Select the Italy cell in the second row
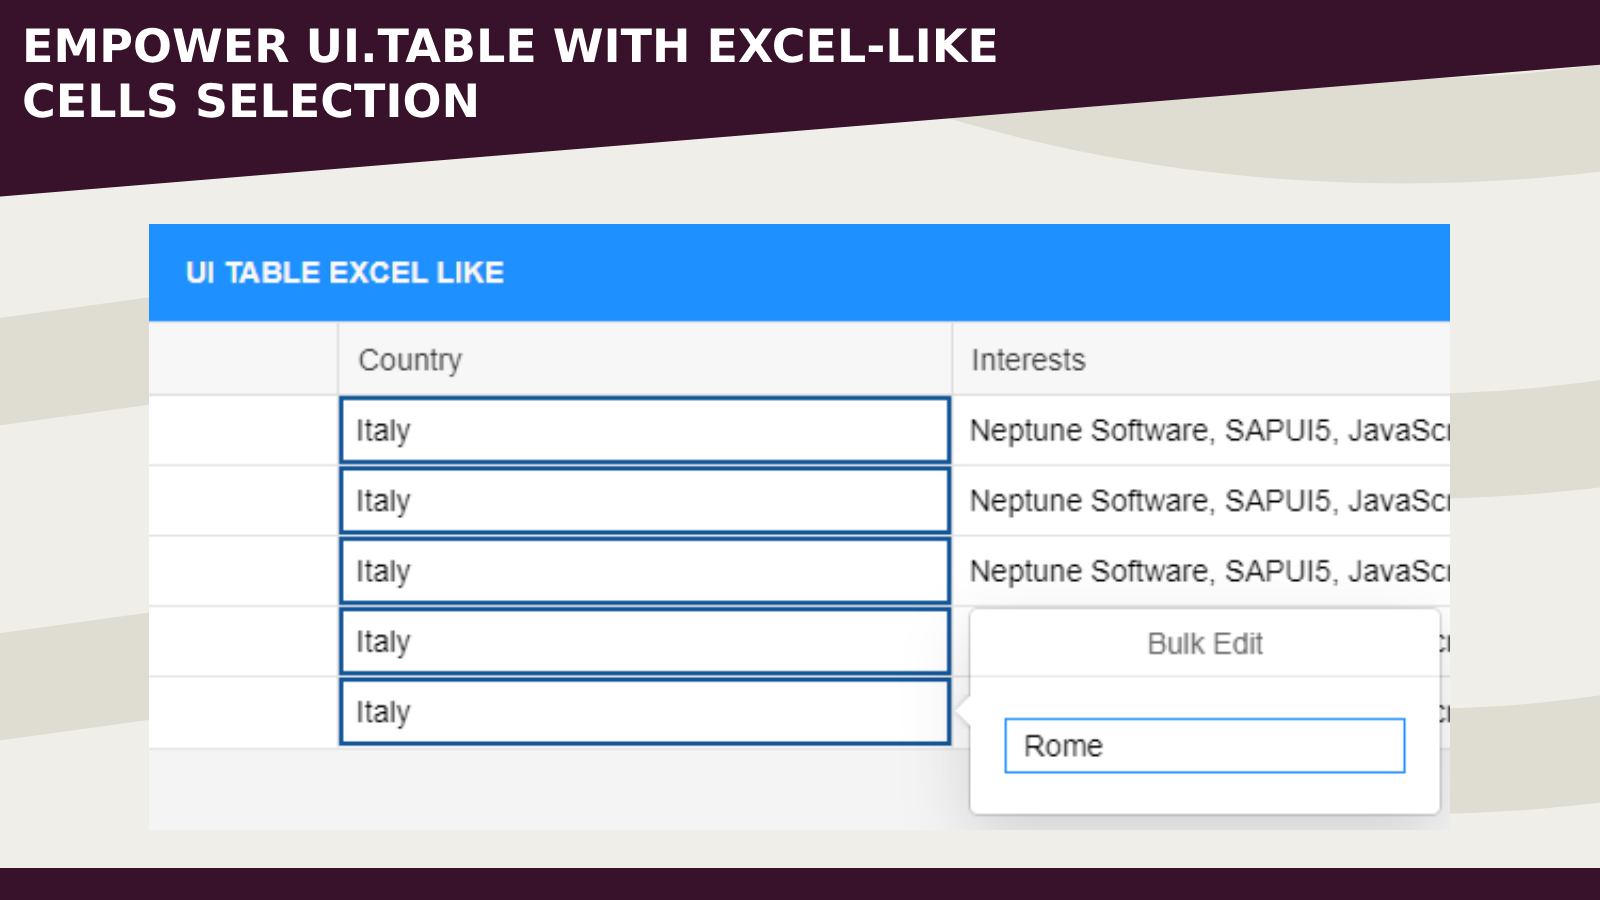The width and height of the screenshot is (1600, 900). point(644,501)
